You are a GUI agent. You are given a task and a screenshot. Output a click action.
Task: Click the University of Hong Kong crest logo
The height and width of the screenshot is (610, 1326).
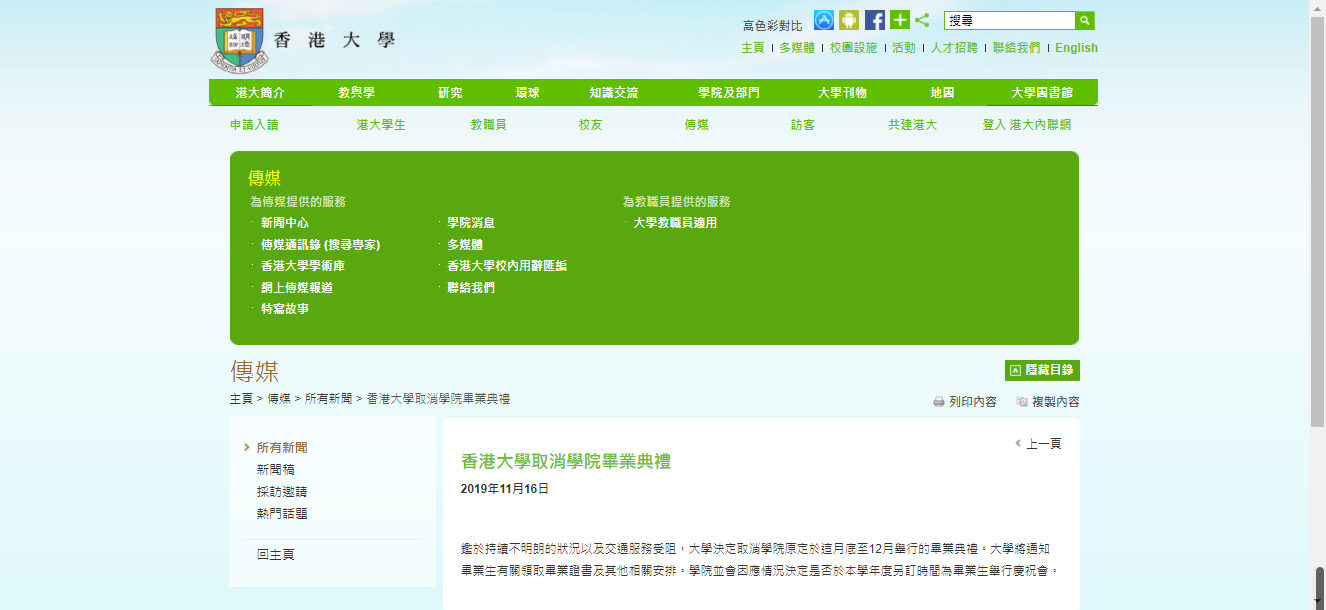coord(238,39)
